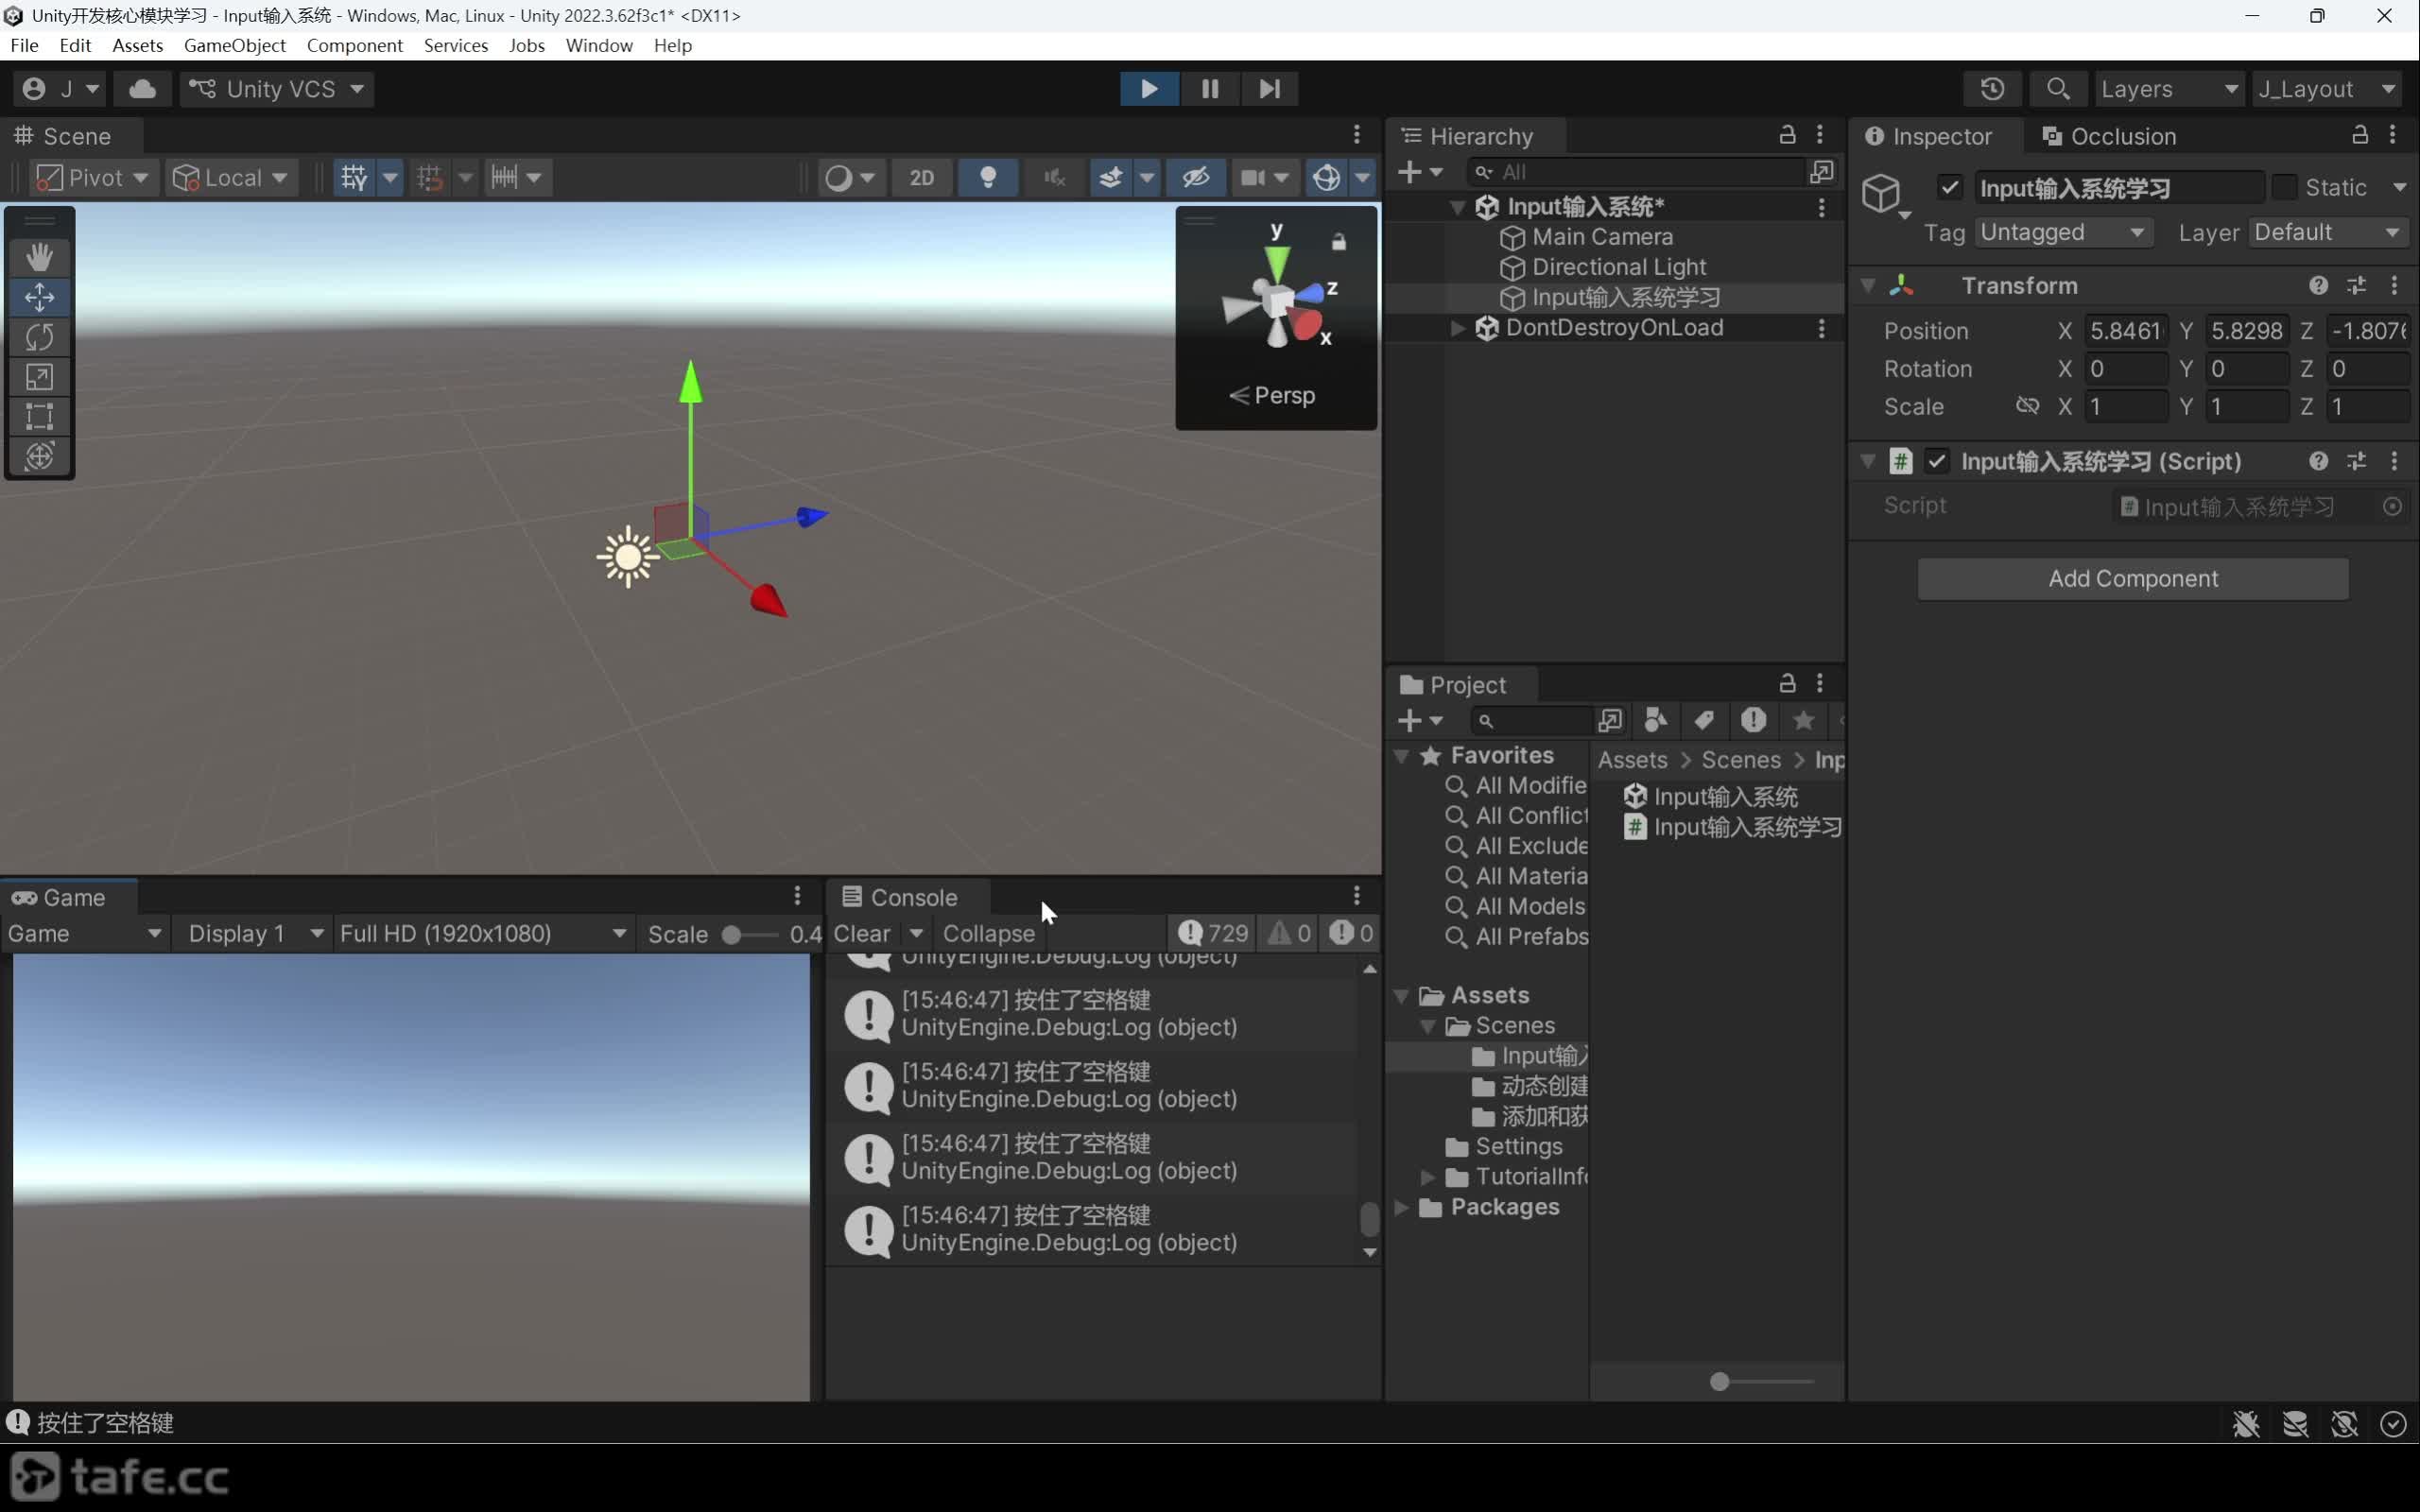Open the File menu
The width and height of the screenshot is (2420, 1512).
point(24,45)
